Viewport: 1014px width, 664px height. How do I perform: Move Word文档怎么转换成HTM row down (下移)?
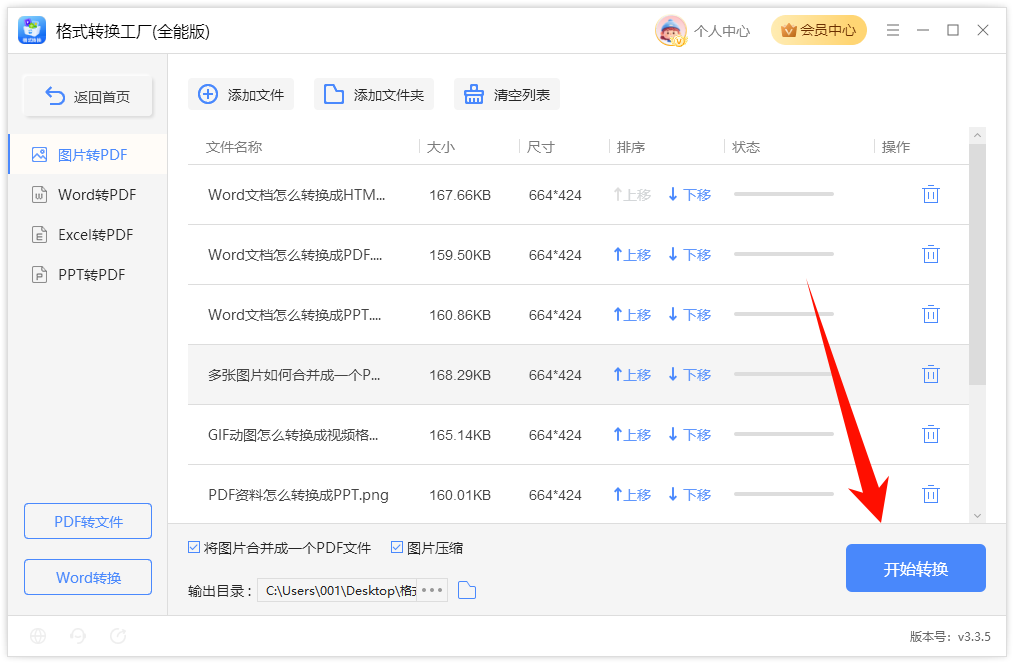pos(689,195)
